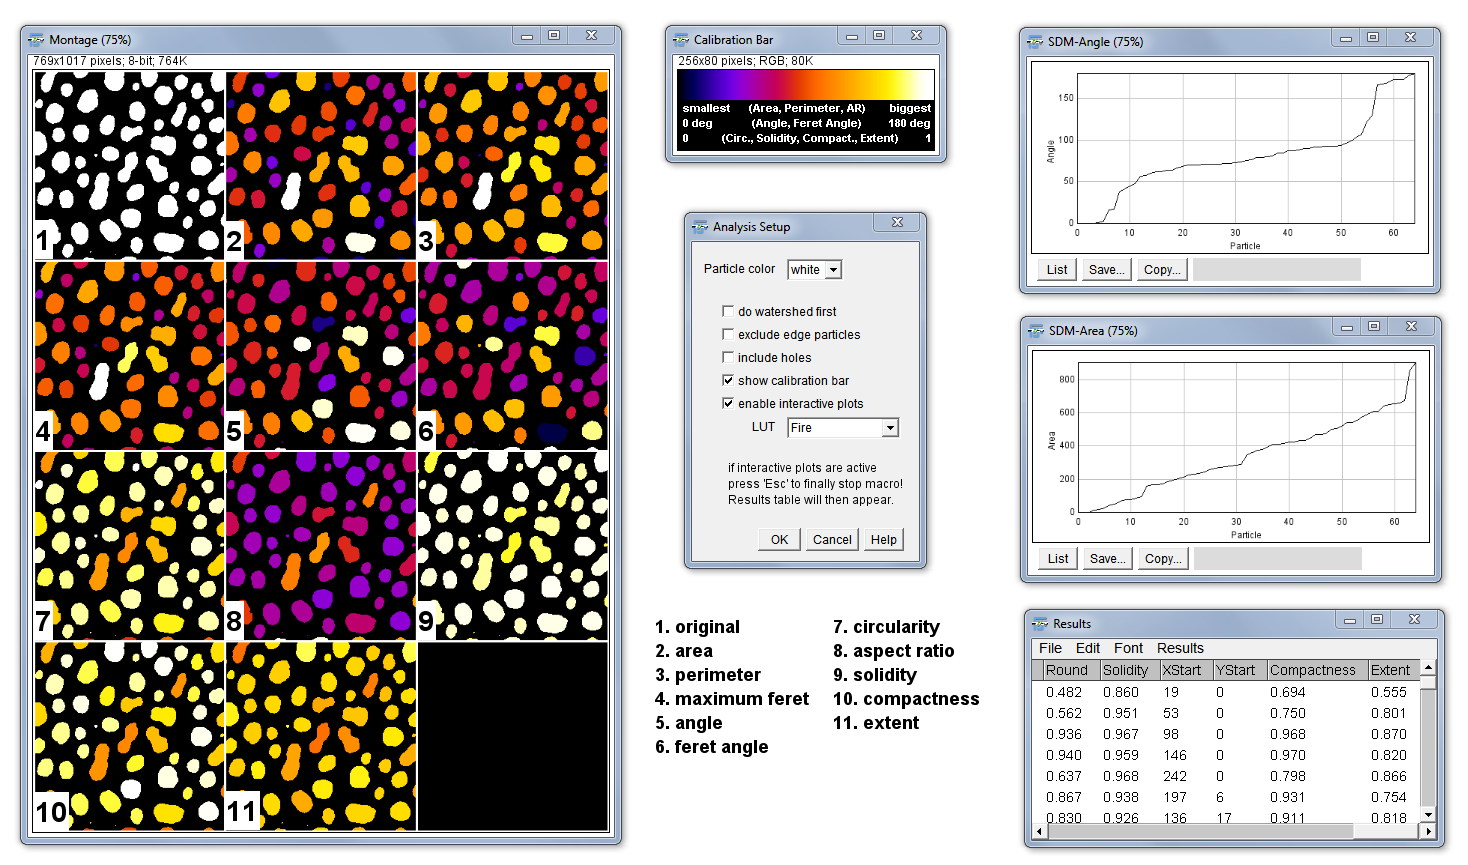Screen dimensions: 1468x865
Task: Click List in SDM-Area window
Action: pyautogui.click(x=1058, y=559)
